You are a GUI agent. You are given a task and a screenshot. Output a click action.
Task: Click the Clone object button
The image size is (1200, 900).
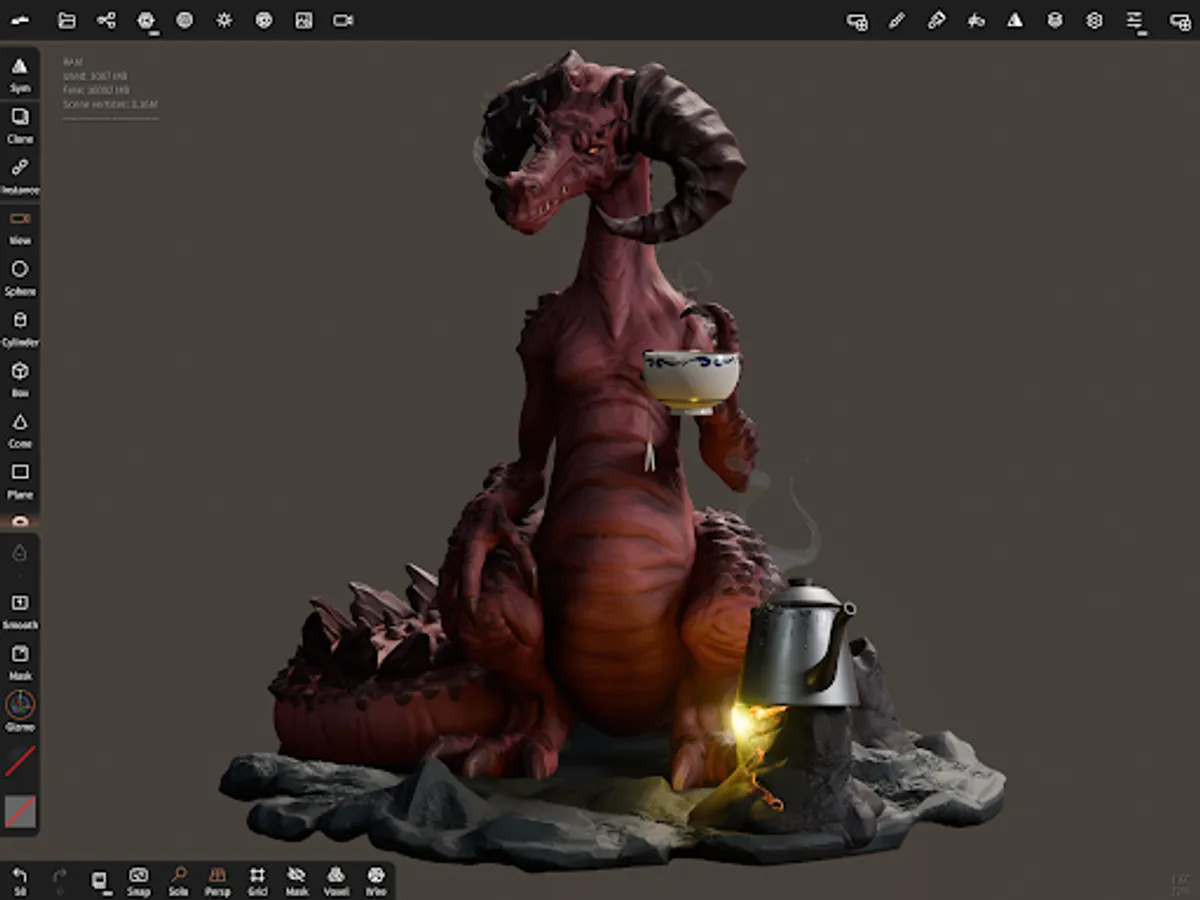pos(20,124)
